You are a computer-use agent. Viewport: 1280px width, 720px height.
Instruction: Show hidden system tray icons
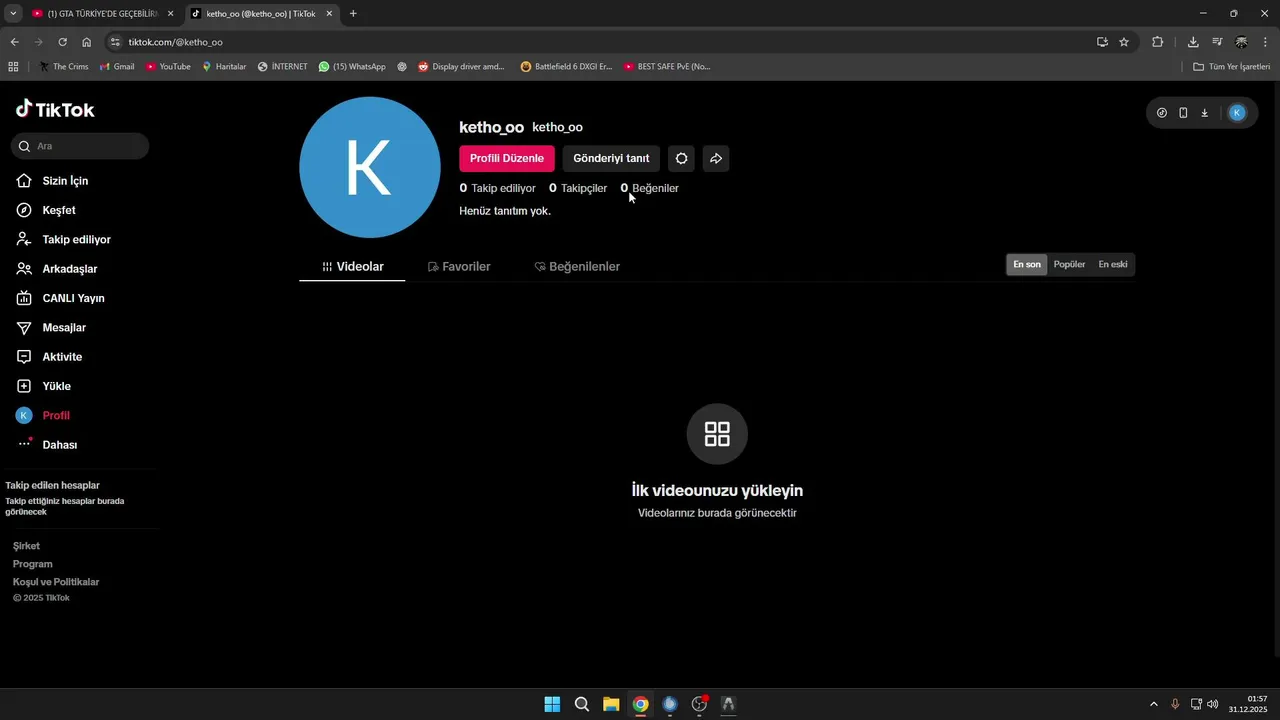click(x=1154, y=704)
